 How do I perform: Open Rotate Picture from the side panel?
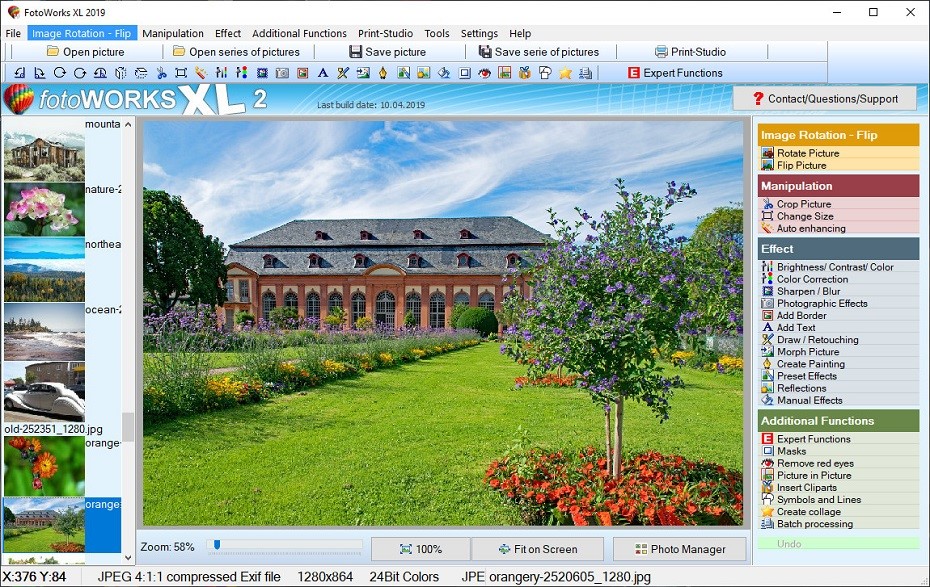point(808,153)
